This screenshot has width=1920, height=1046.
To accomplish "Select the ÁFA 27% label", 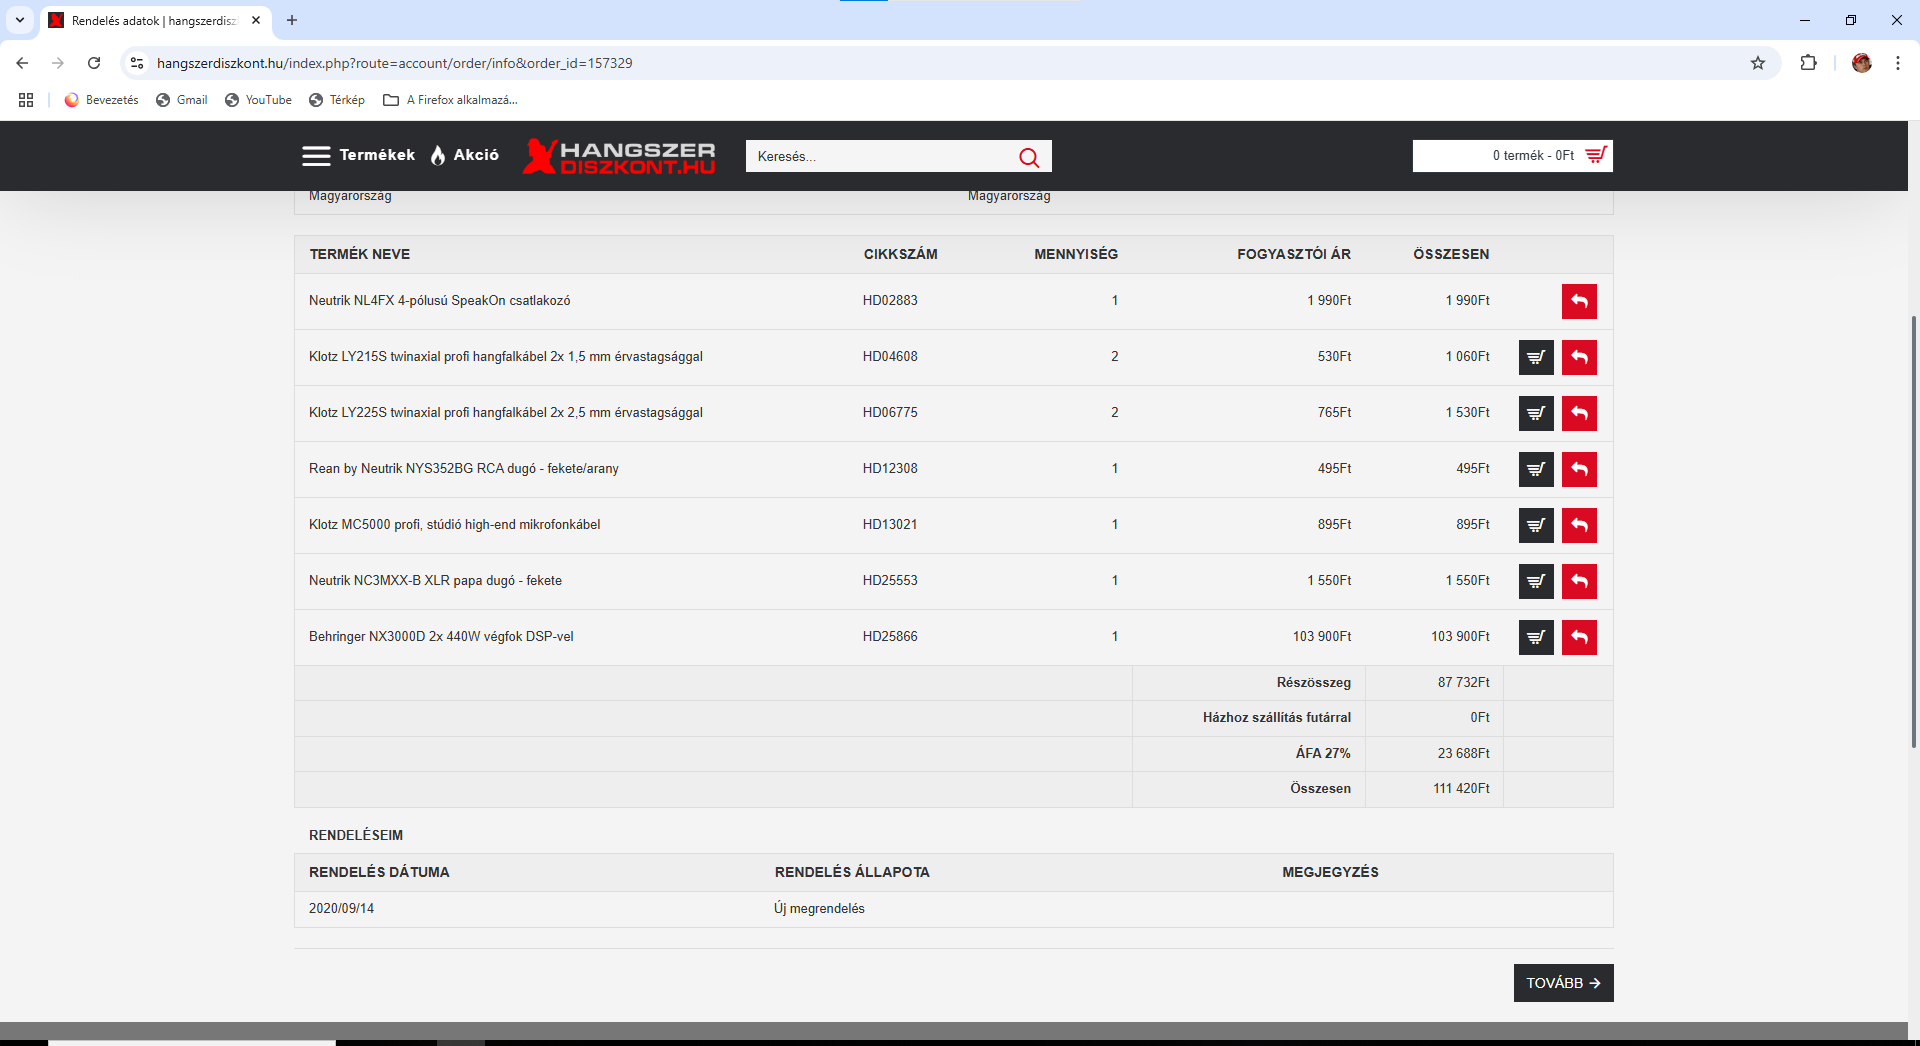I will point(1323,754).
